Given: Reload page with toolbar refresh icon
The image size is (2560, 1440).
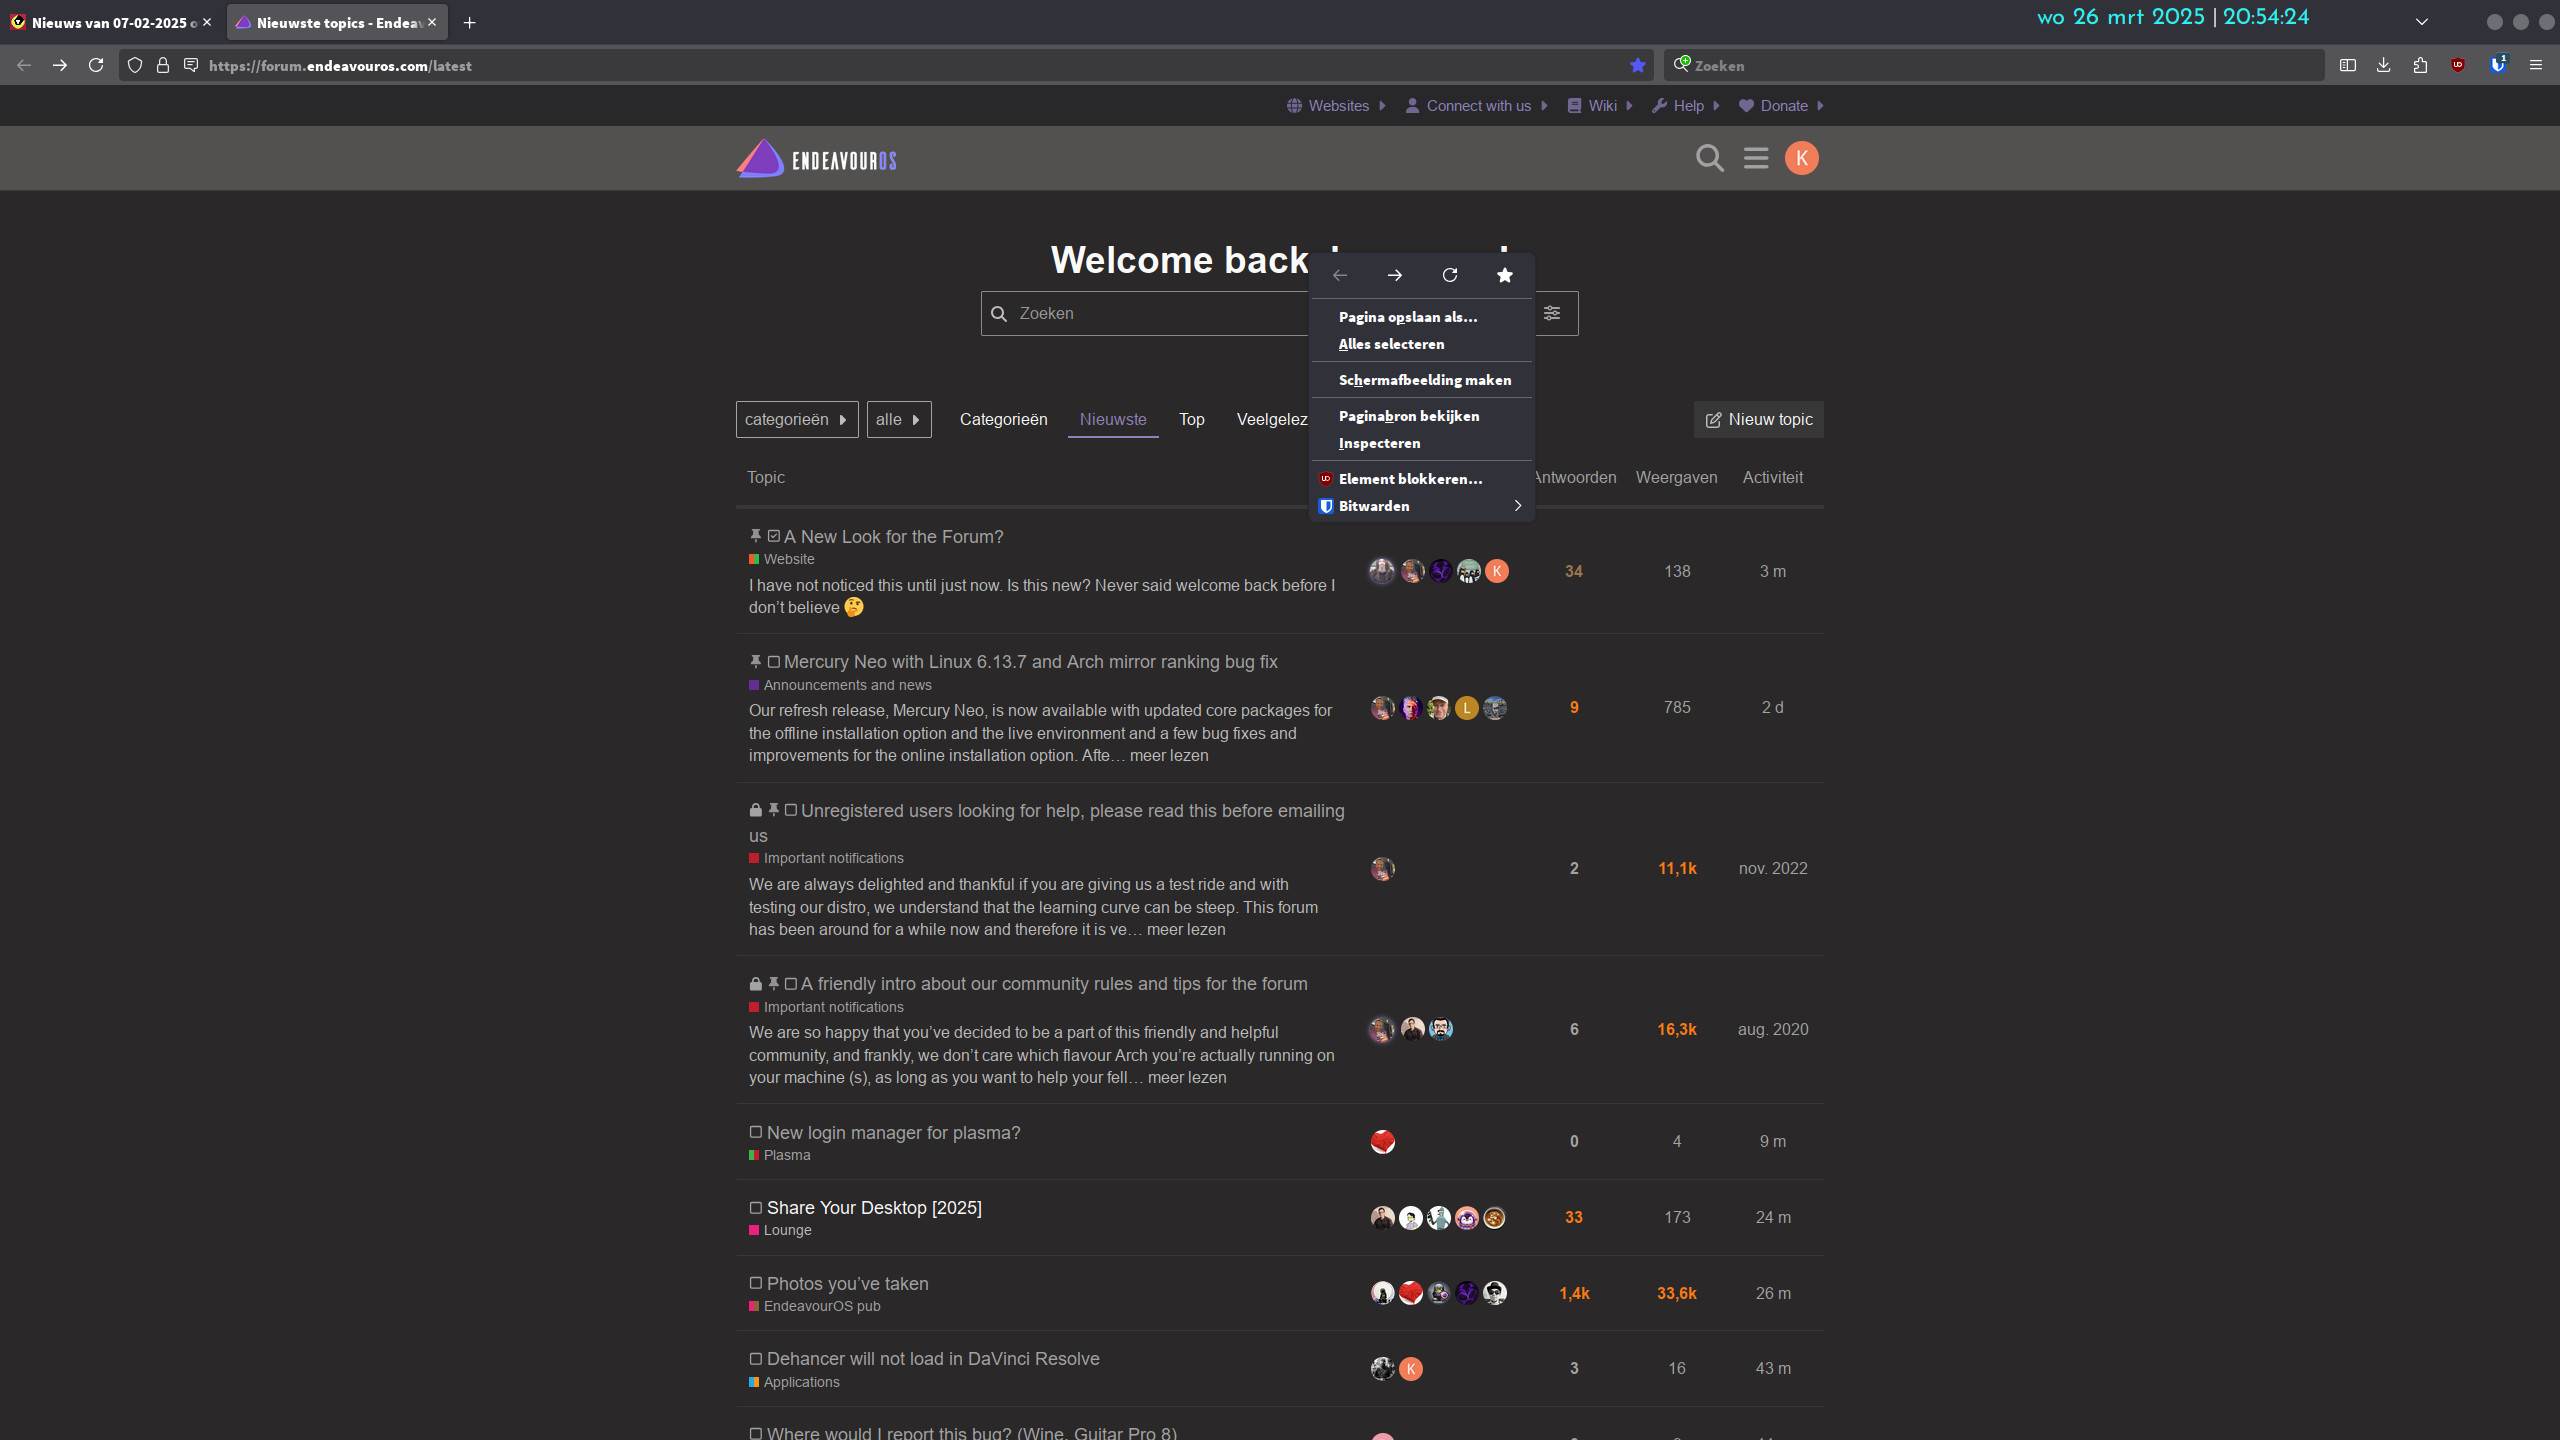Looking at the screenshot, I should pyautogui.click(x=96, y=65).
